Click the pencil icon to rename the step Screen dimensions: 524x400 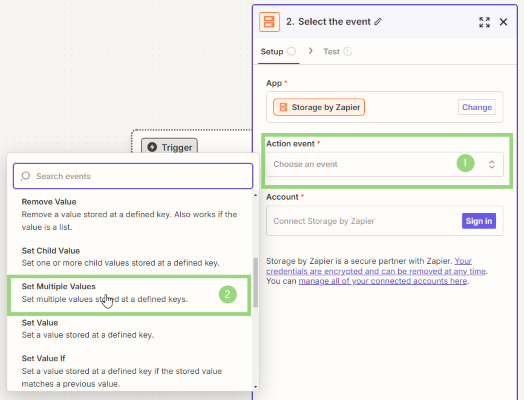pyautogui.click(x=378, y=22)
